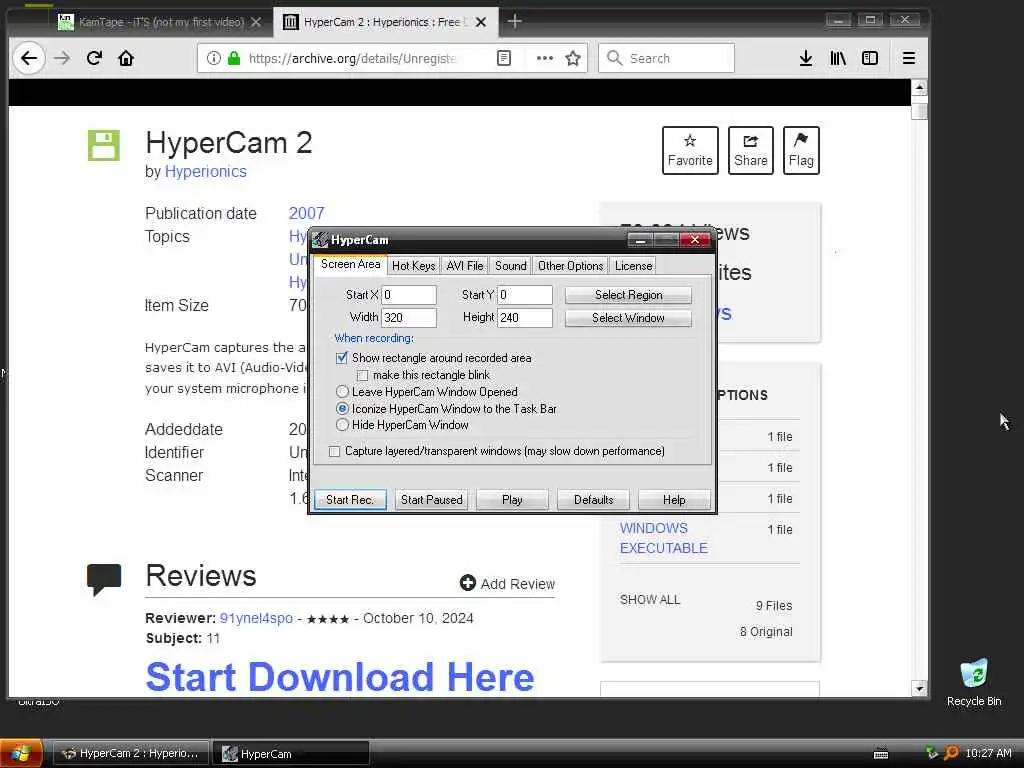Go to the Firefox home page icon
The image size is (1024, 768).
(126, 58)
